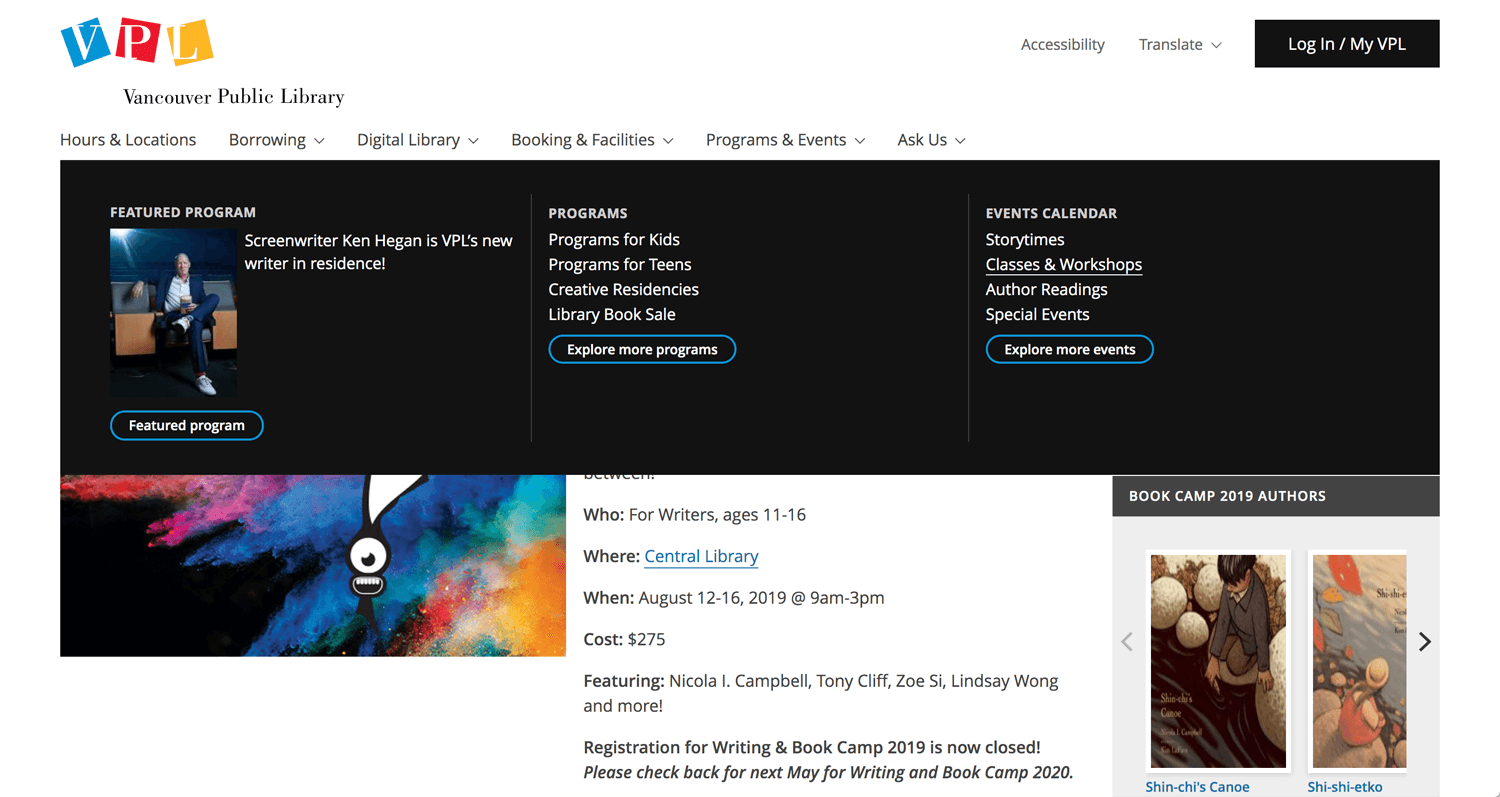Show previous book in carousel
Viewport: 1500px width, 797px height.
point(1127,642)
